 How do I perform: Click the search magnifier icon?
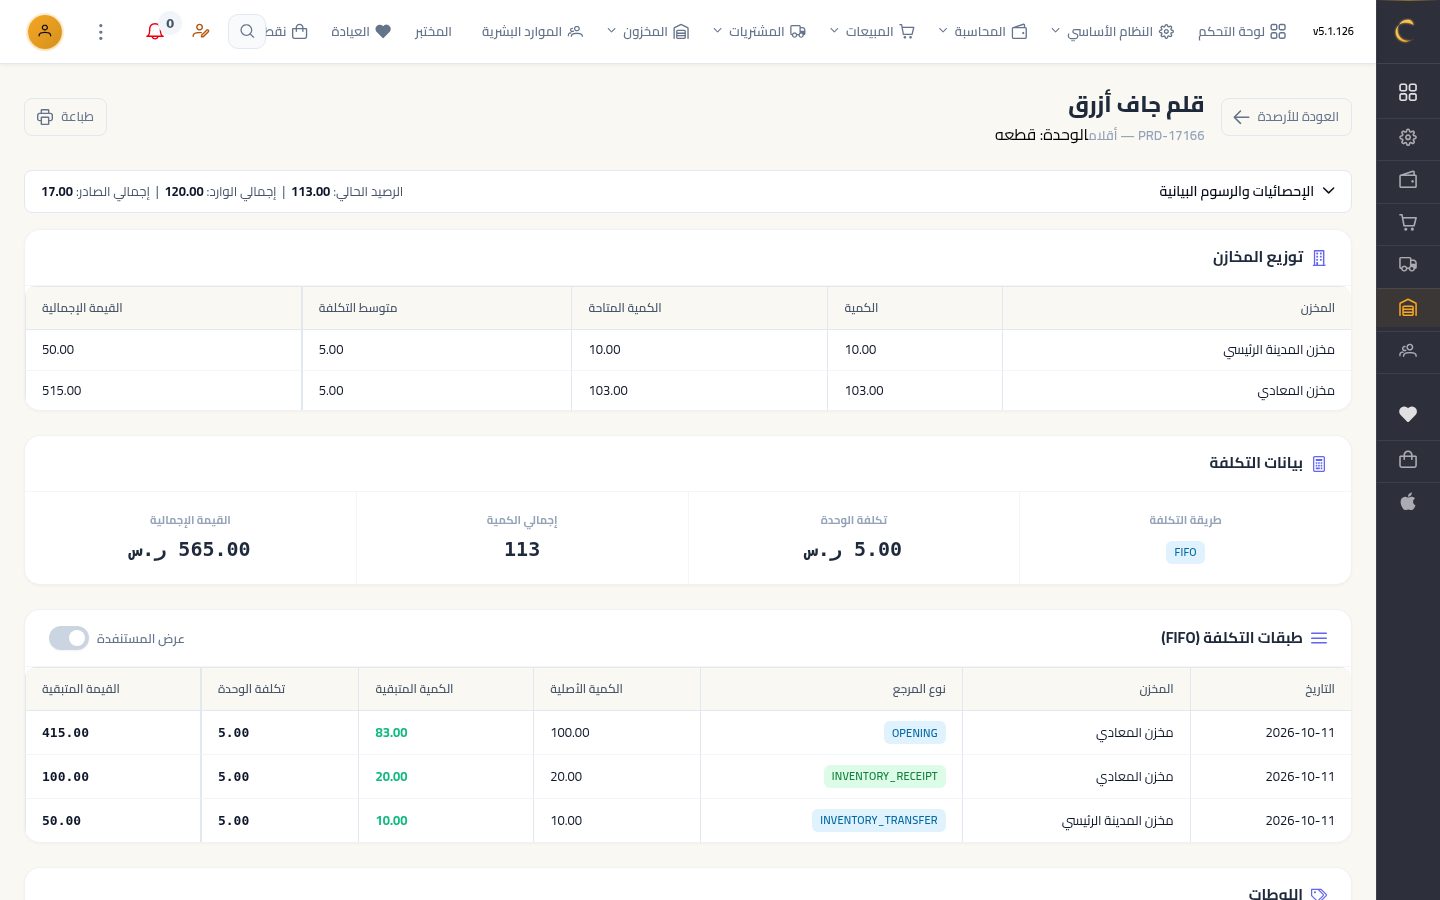pyautogui.click(x=247, y=32)
